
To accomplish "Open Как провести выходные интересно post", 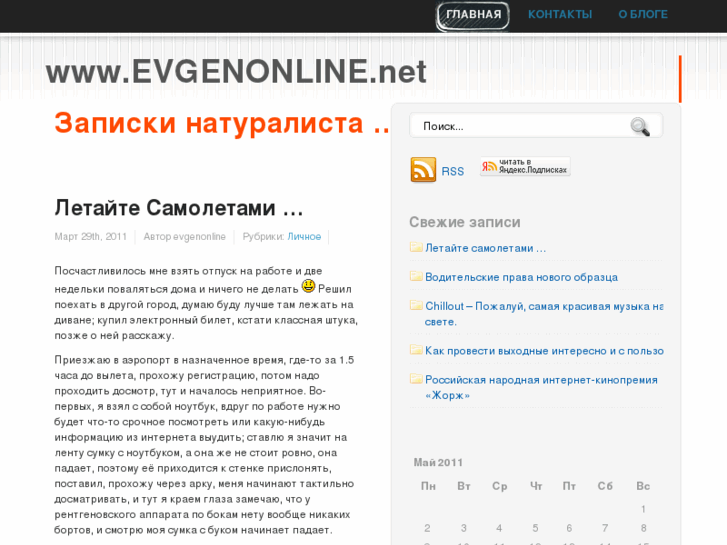I will tap(544, 351).
